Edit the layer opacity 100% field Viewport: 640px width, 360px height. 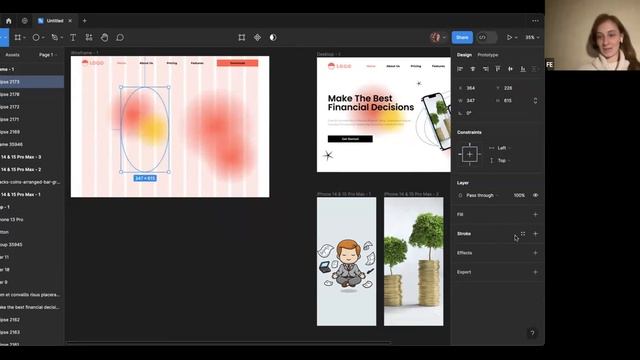[x=519, y=196]
